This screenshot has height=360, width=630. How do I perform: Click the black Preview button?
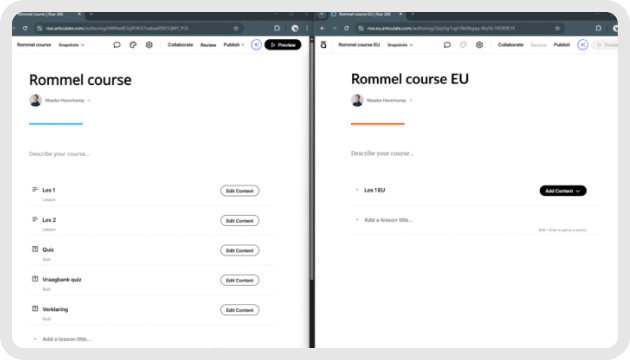point(283,45)
